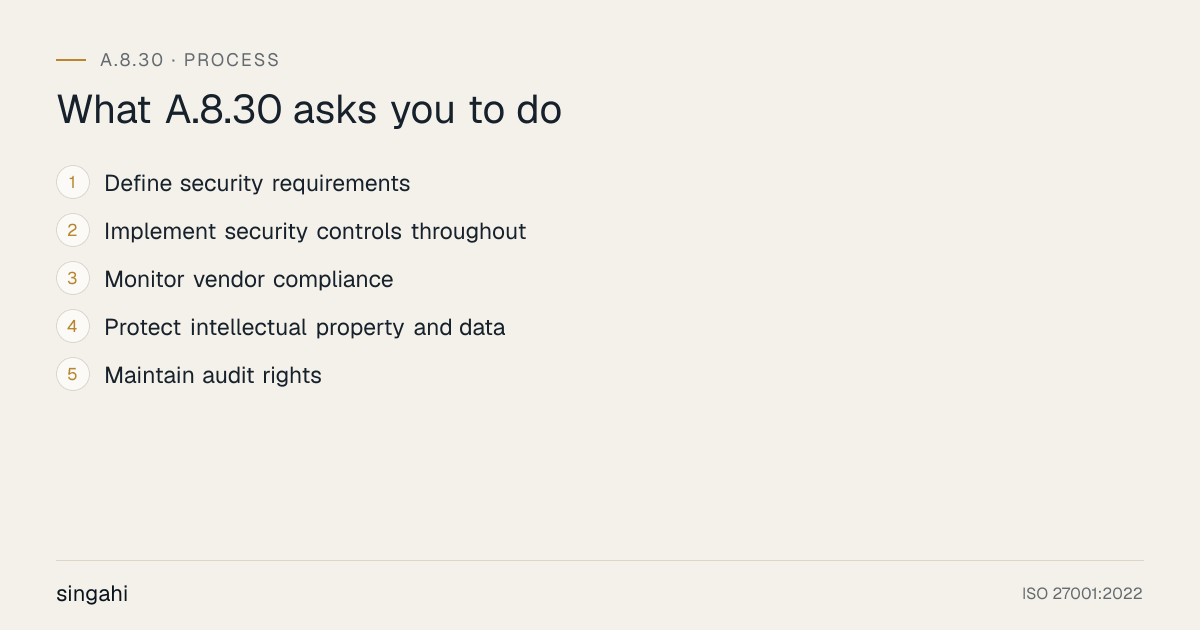Image resolution: width=1200 pixels, height=630 pixels.
Task: Click the number 3 circle badge
Action: tap(73, 278)
